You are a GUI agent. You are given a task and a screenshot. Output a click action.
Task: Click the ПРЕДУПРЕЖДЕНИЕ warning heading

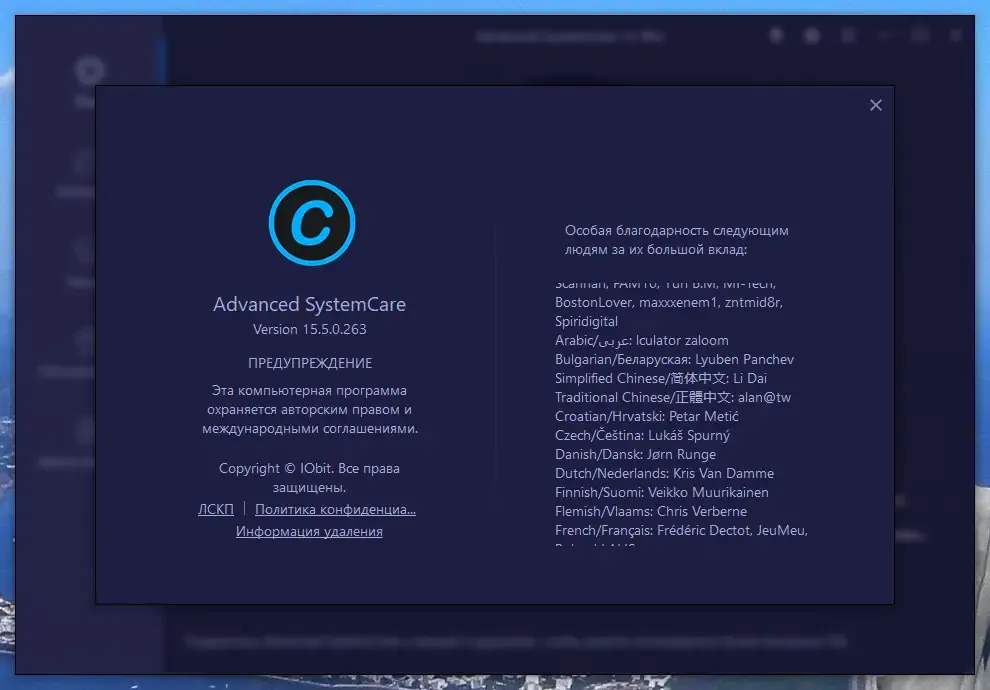(310, 363)
